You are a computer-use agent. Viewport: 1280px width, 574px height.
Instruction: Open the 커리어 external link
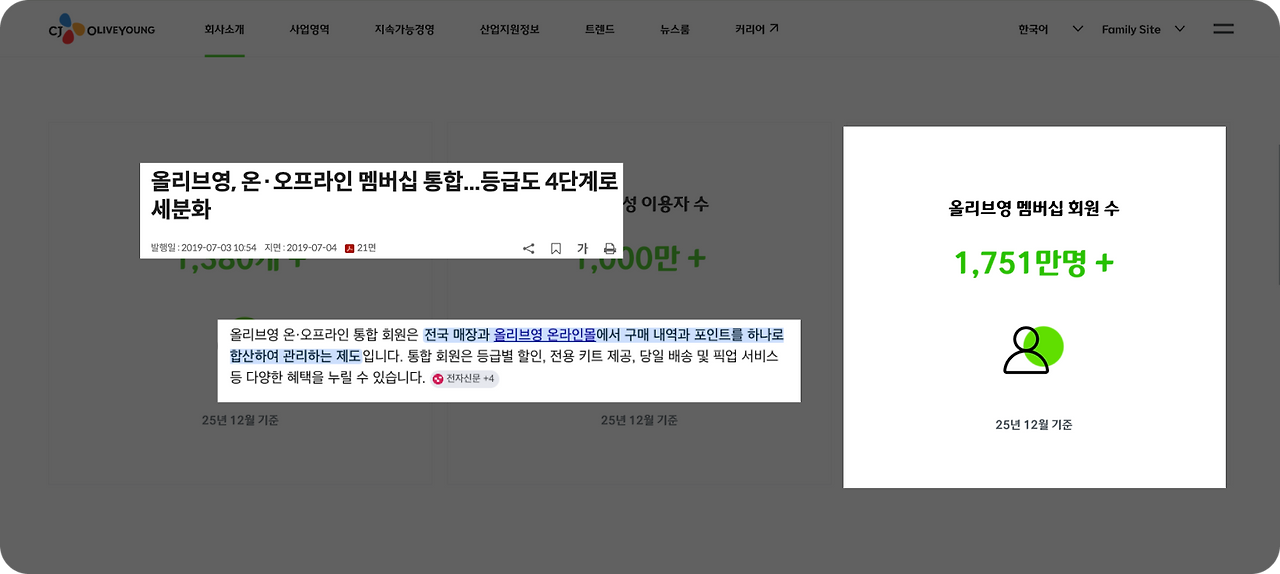pos(756,29)
